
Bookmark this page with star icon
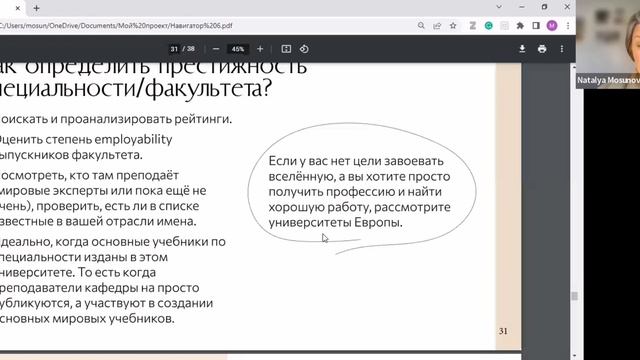453,25
